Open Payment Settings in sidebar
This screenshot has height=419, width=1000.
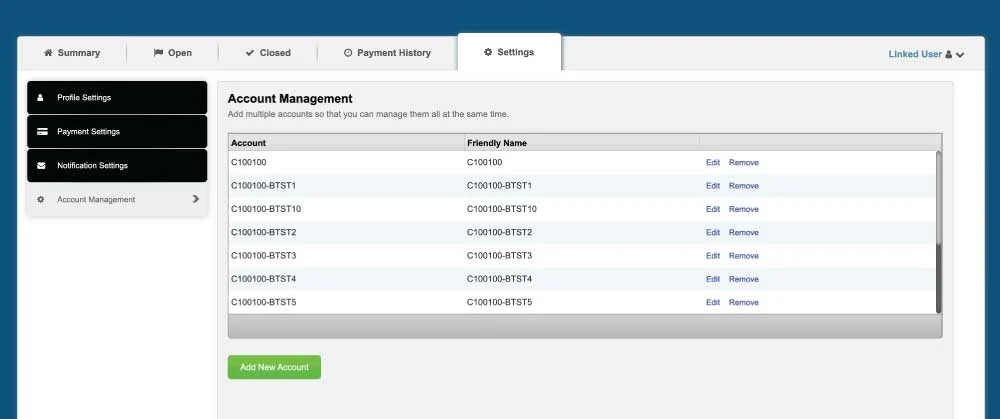117,131
